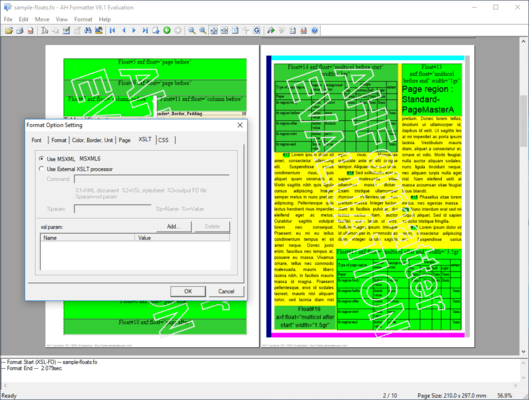
Task: Jump to last page arrow icon
Action: click(145, 31)
